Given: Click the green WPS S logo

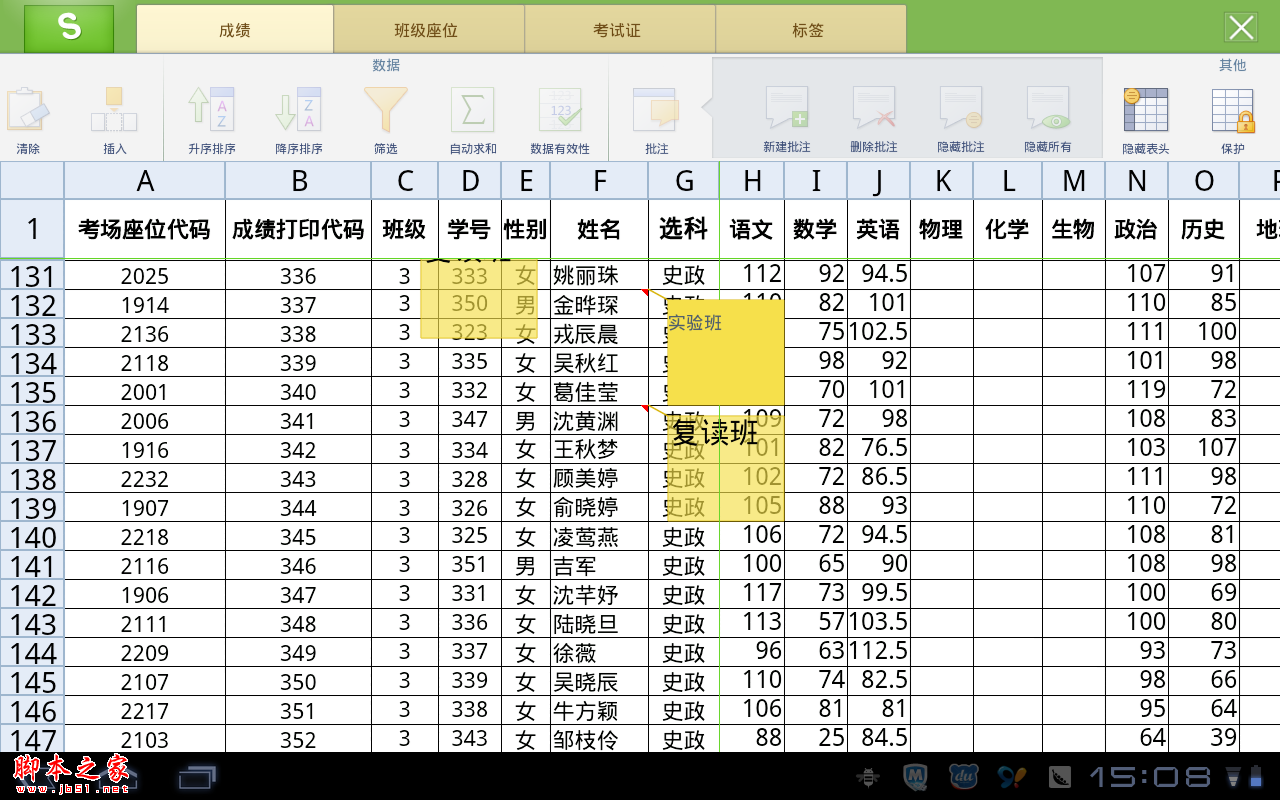Looking at the screenshot, I should (69, 28).
